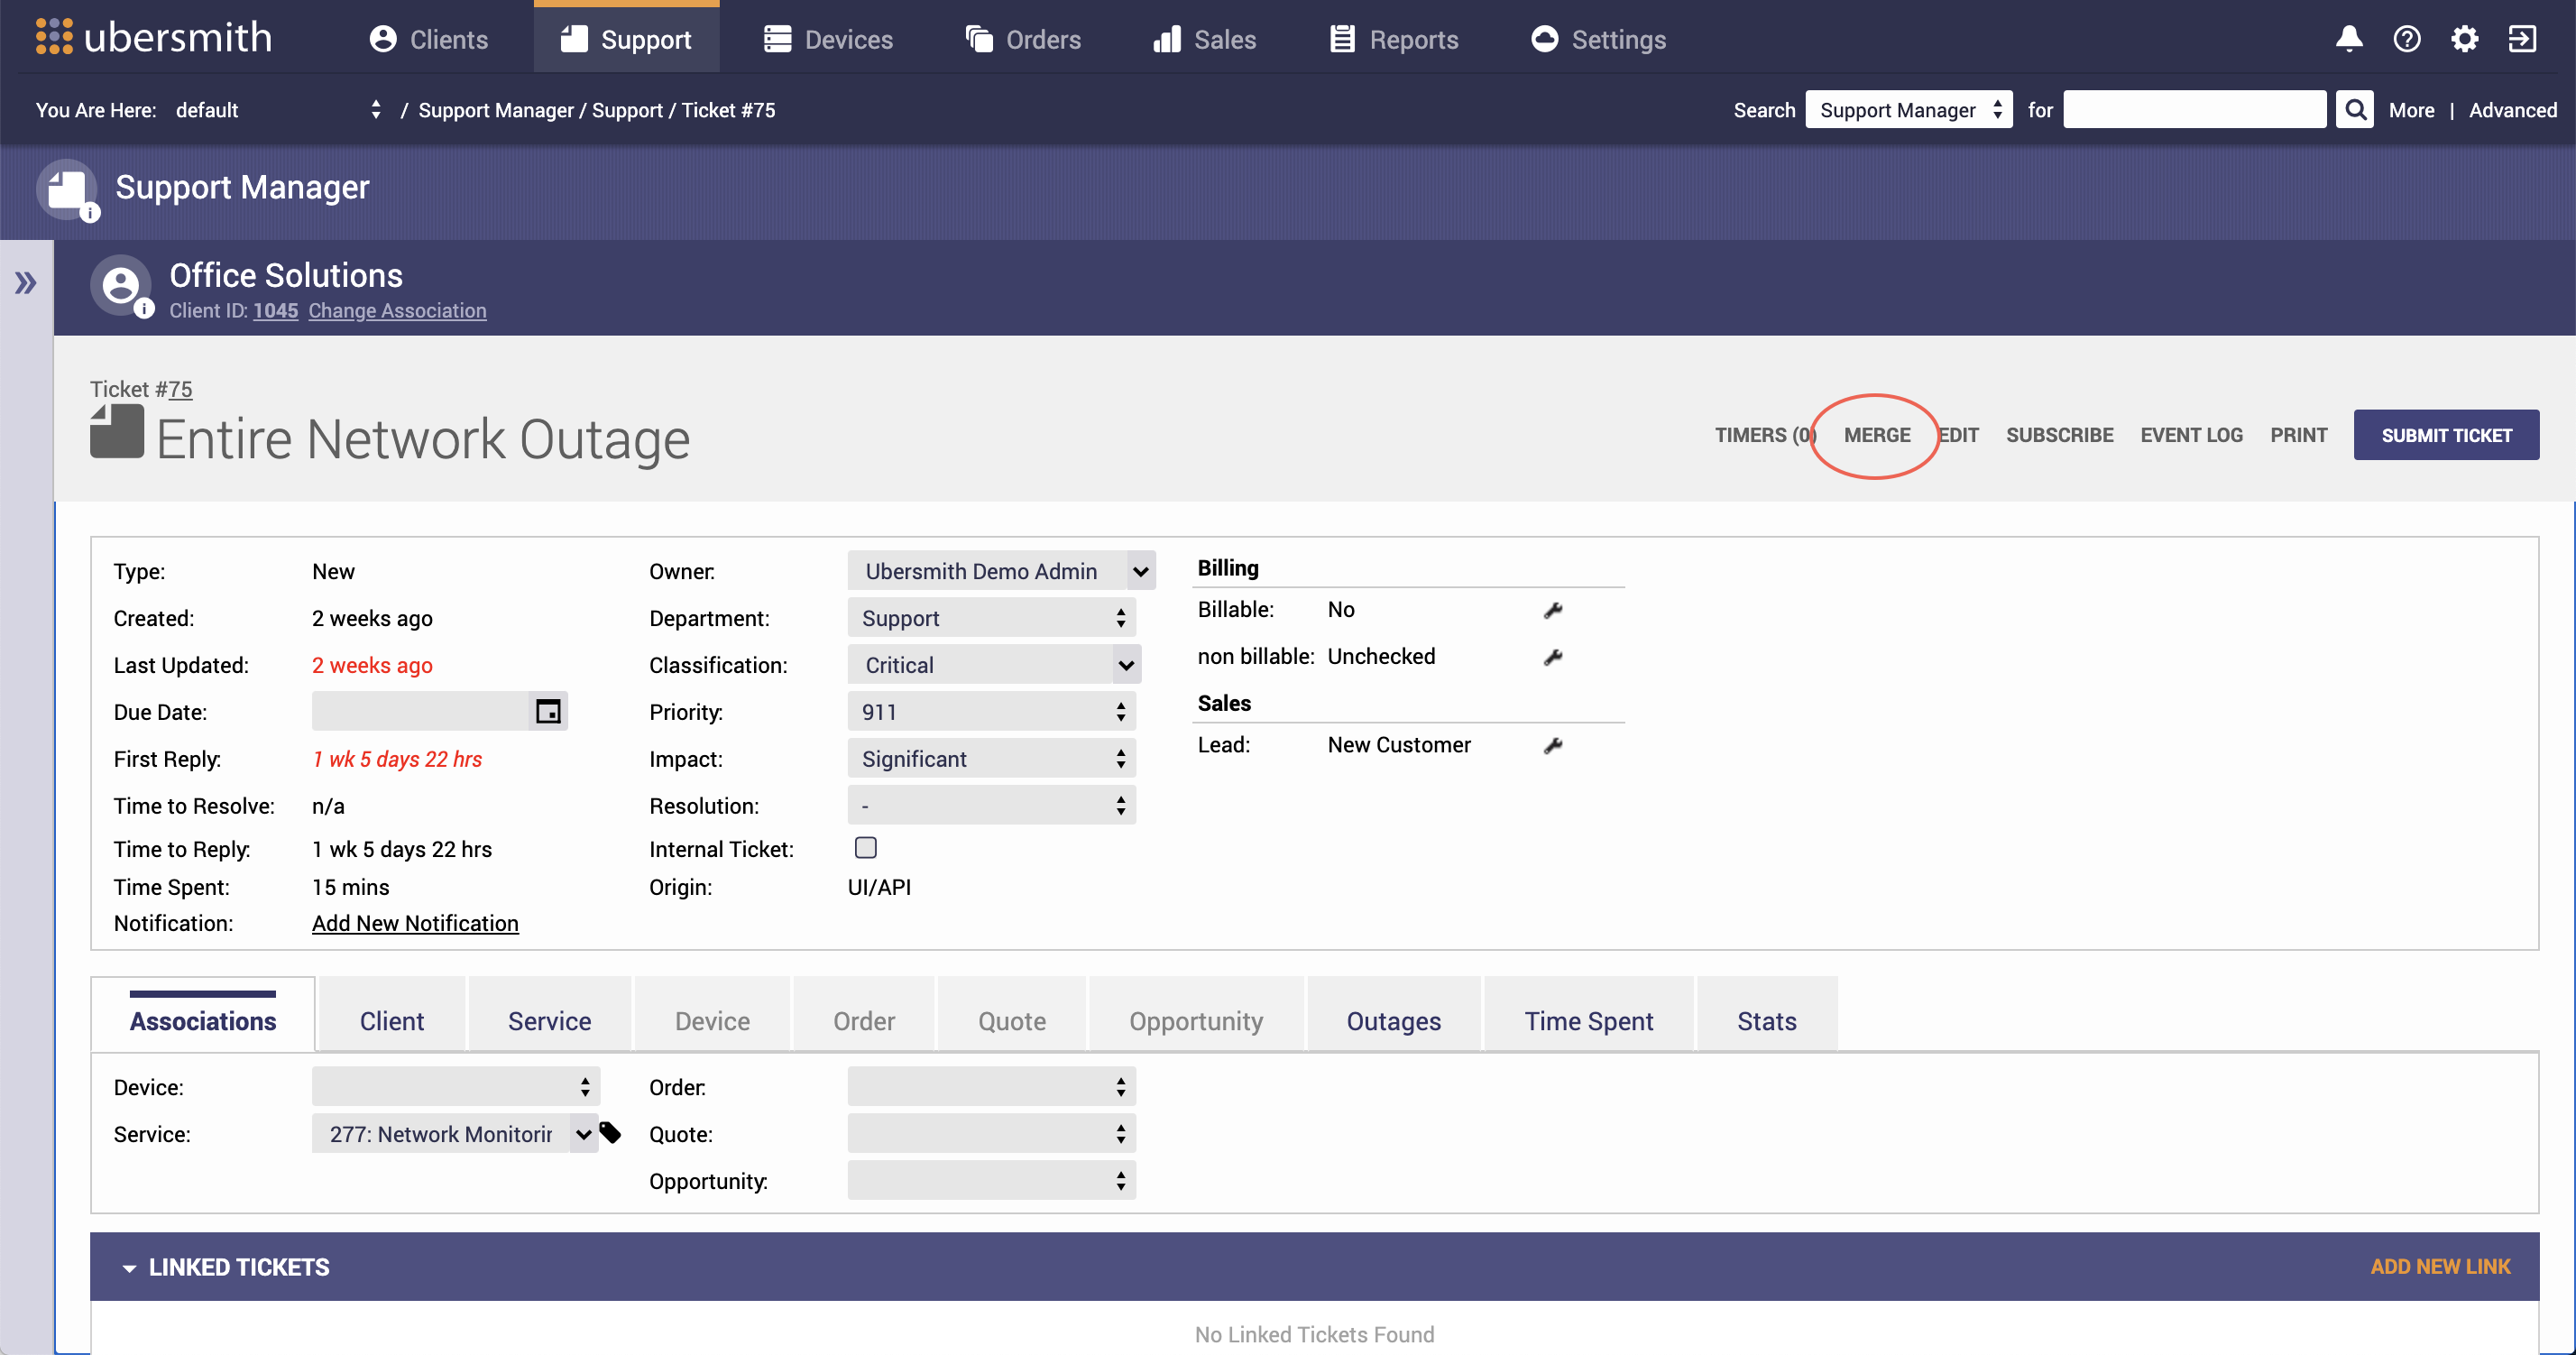Click the Lead wrench edit icon
This screenshot has height=1355, width=2576.
pyautogui.click(x=1552, y=745)
